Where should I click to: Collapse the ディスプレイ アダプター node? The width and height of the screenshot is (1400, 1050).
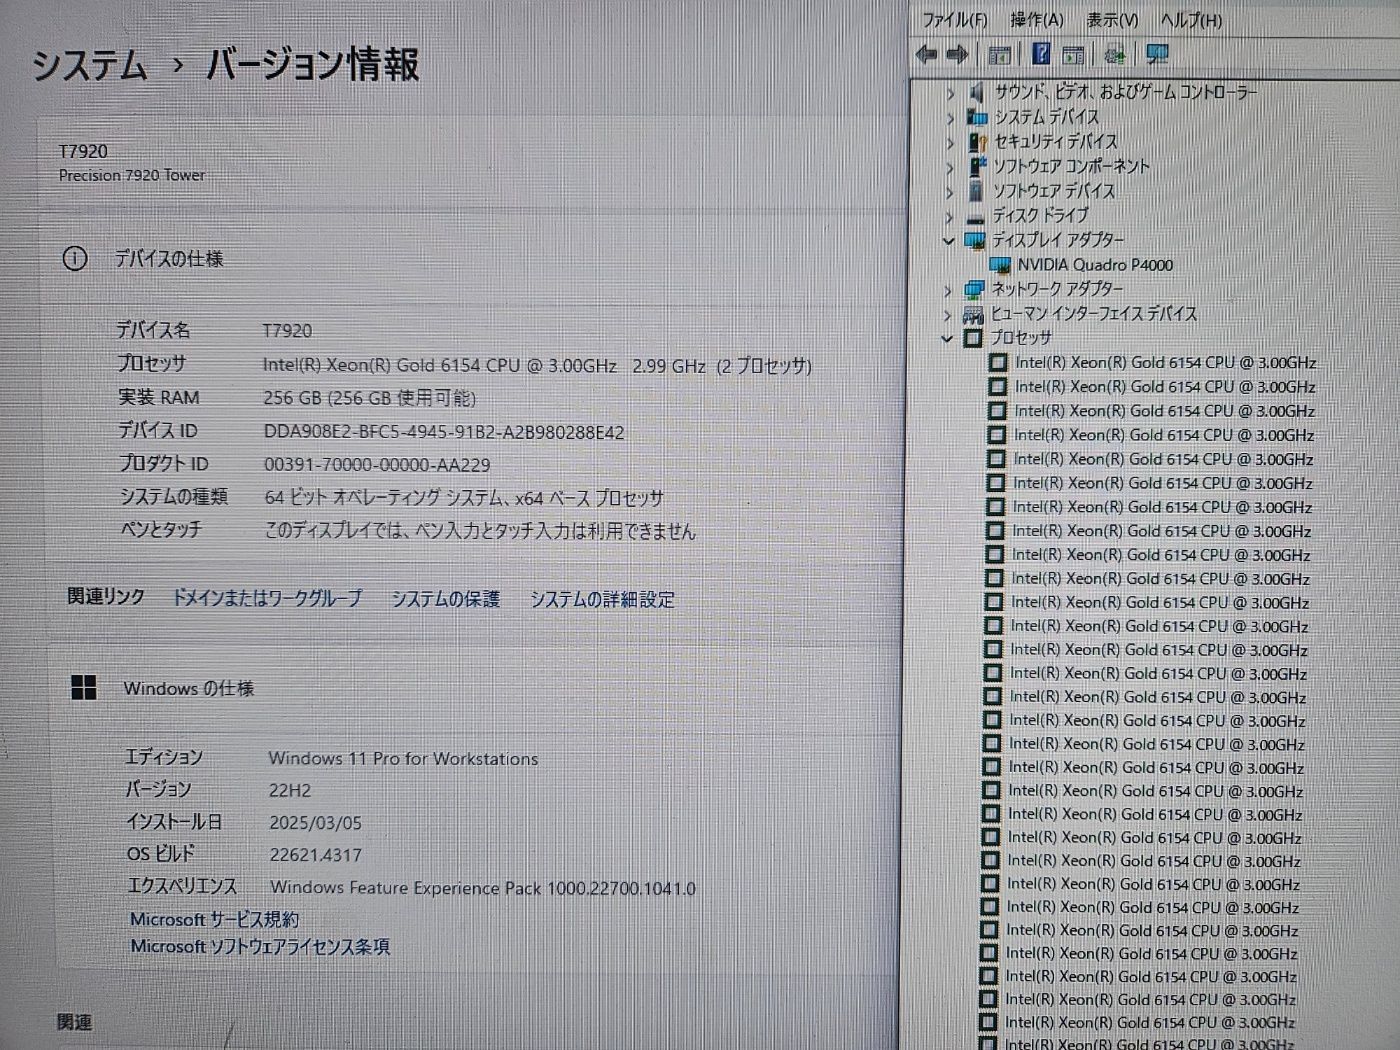[948, 241]
